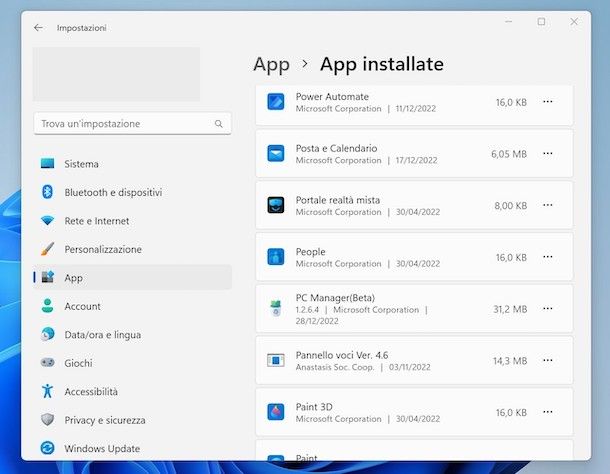Click the search magnifier icon in the settings search box
Viewport: 610px width, 474px height.
(x=219, y=124)
